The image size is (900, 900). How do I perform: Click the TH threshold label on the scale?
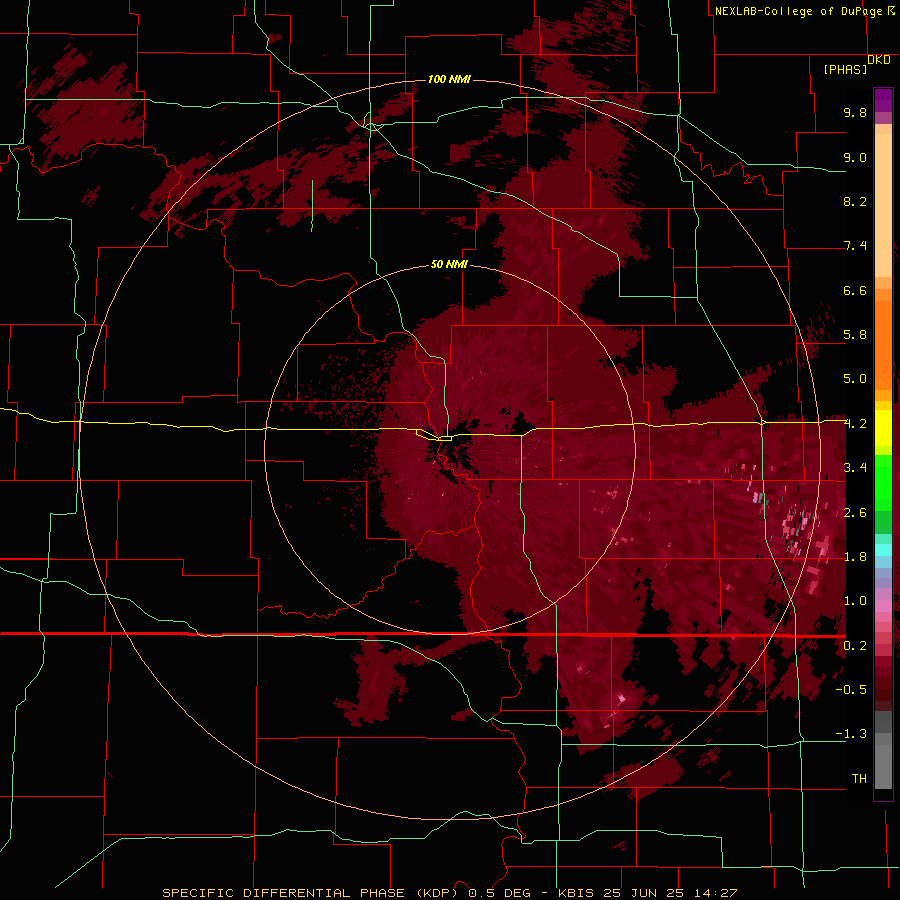click(x=859, y=779)
